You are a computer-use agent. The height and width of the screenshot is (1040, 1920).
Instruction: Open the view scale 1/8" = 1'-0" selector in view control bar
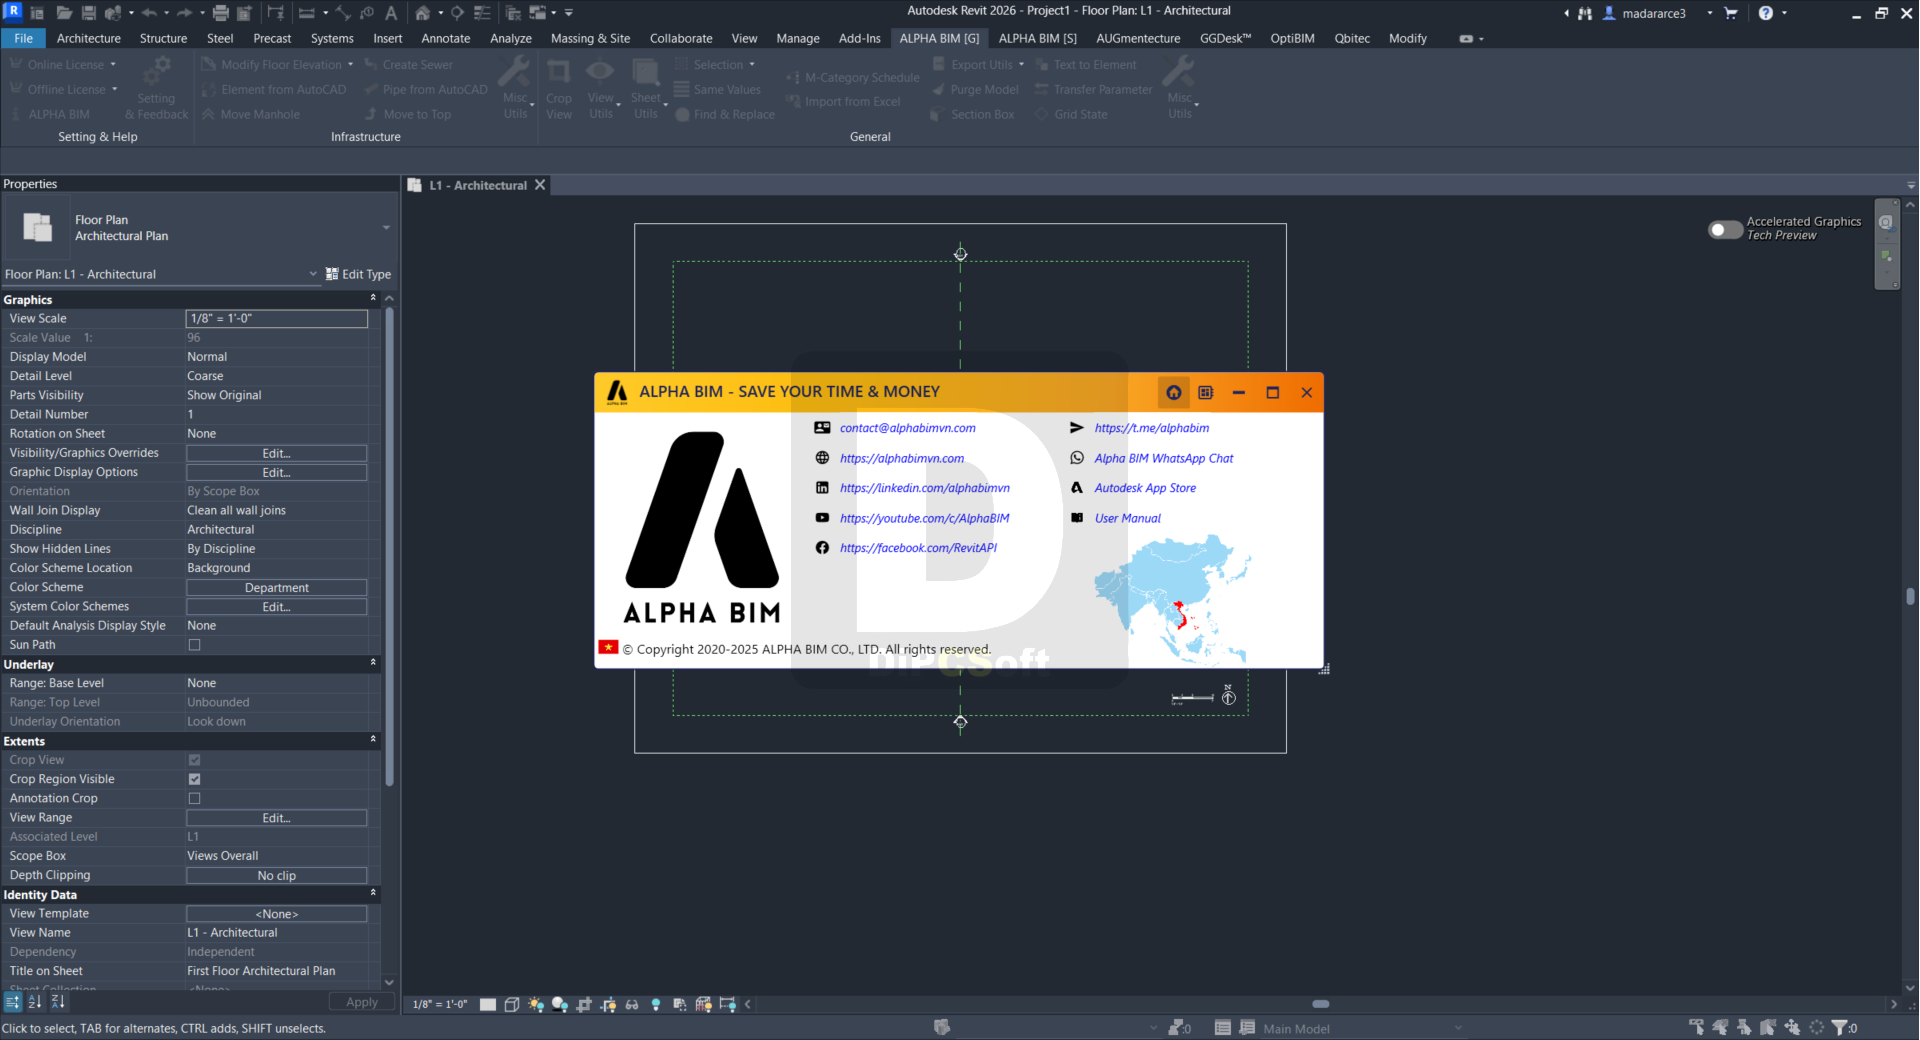(x=440, y=1004)
